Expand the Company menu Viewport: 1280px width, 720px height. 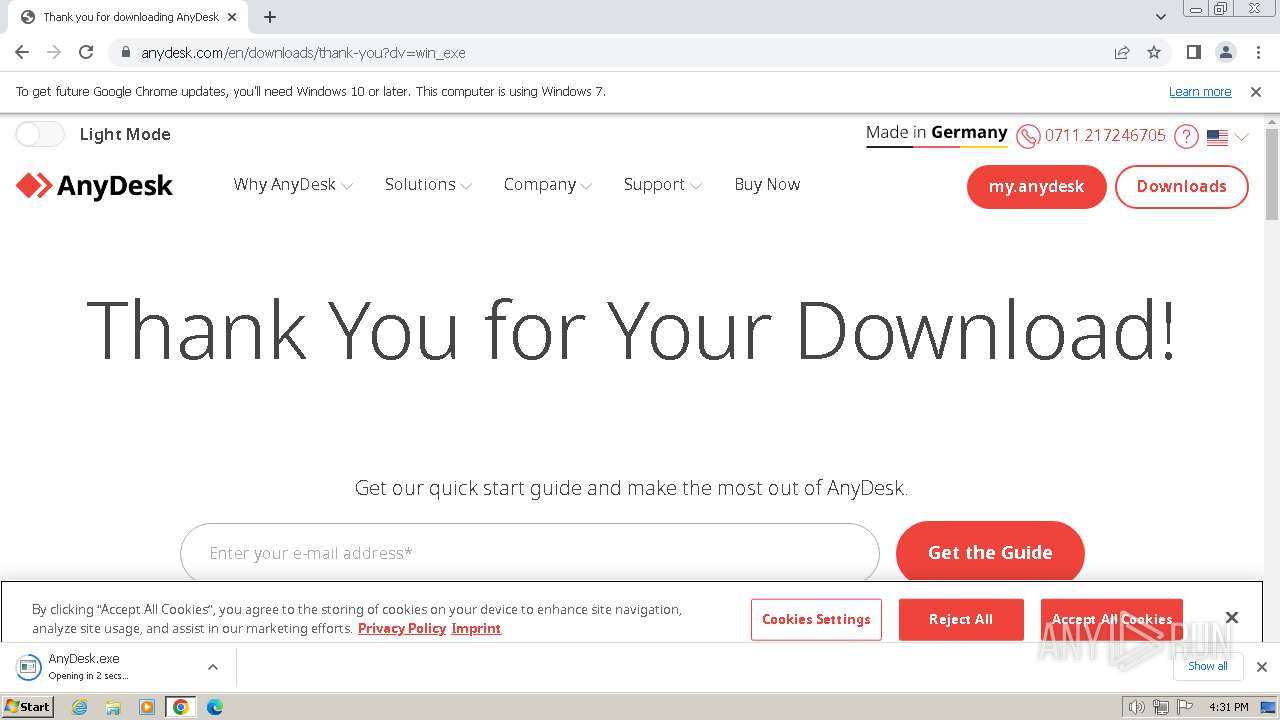pyautogui.click(x=548, y=185)
